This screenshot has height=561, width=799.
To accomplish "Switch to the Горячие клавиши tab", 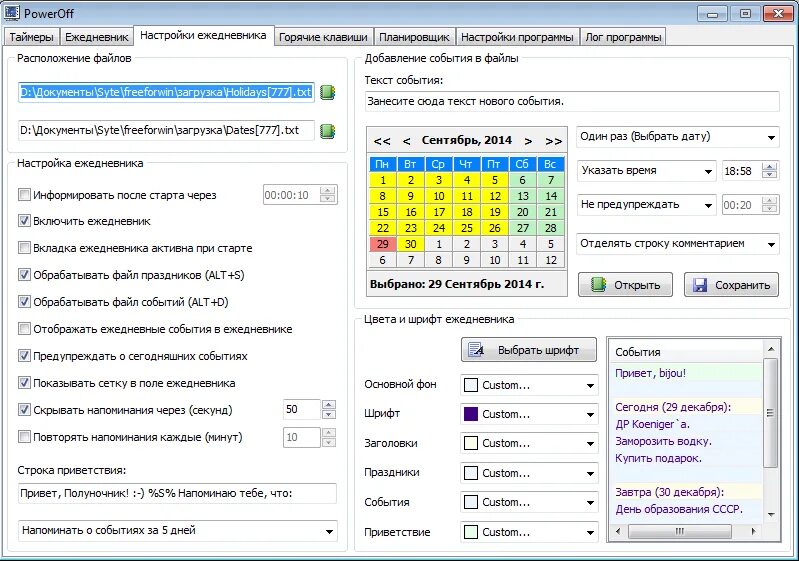I will (323, 37).
